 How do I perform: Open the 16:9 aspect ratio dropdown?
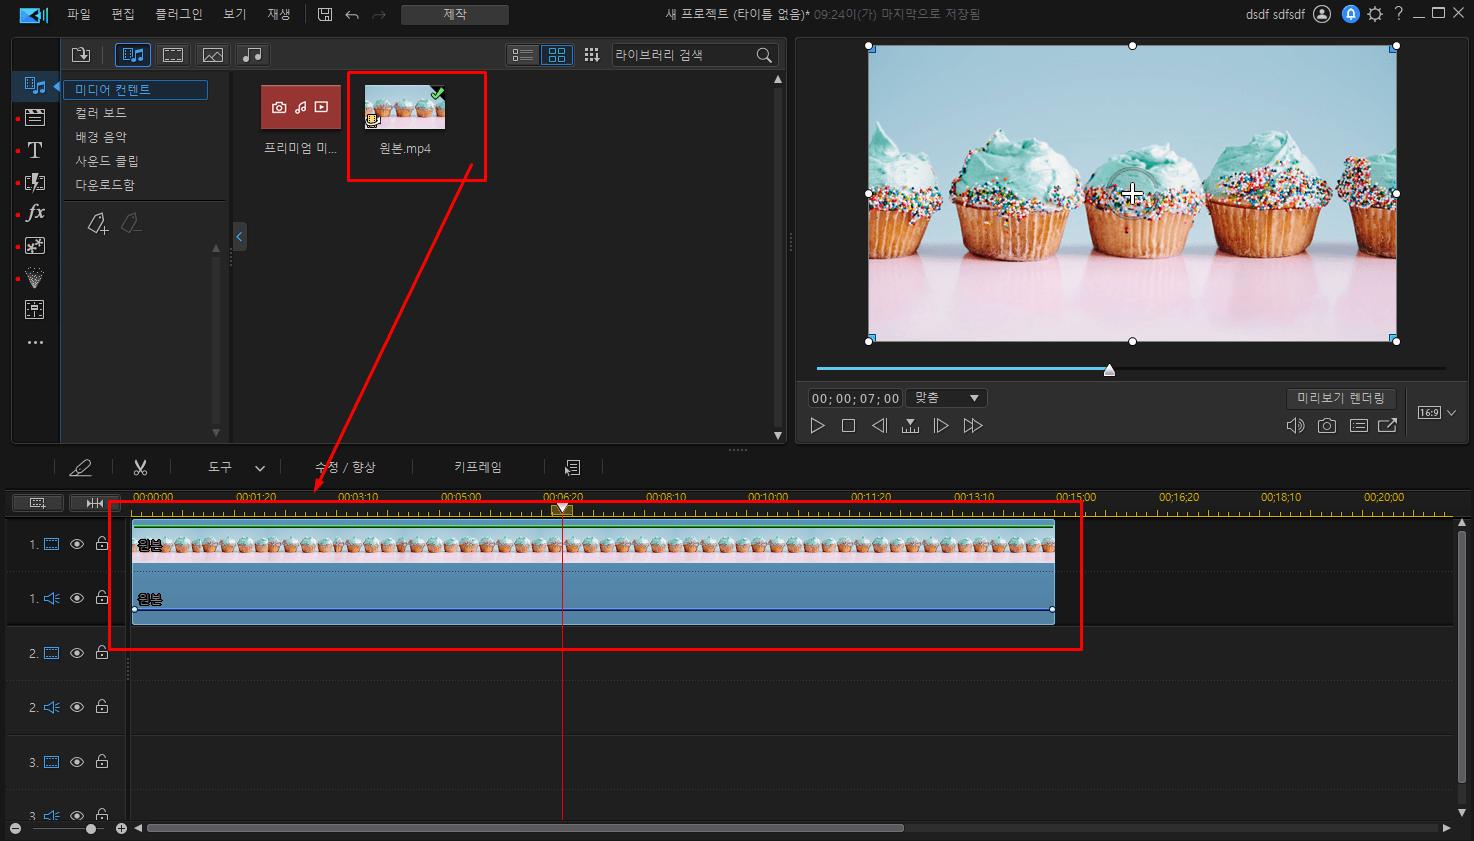tap(1437, 413)
